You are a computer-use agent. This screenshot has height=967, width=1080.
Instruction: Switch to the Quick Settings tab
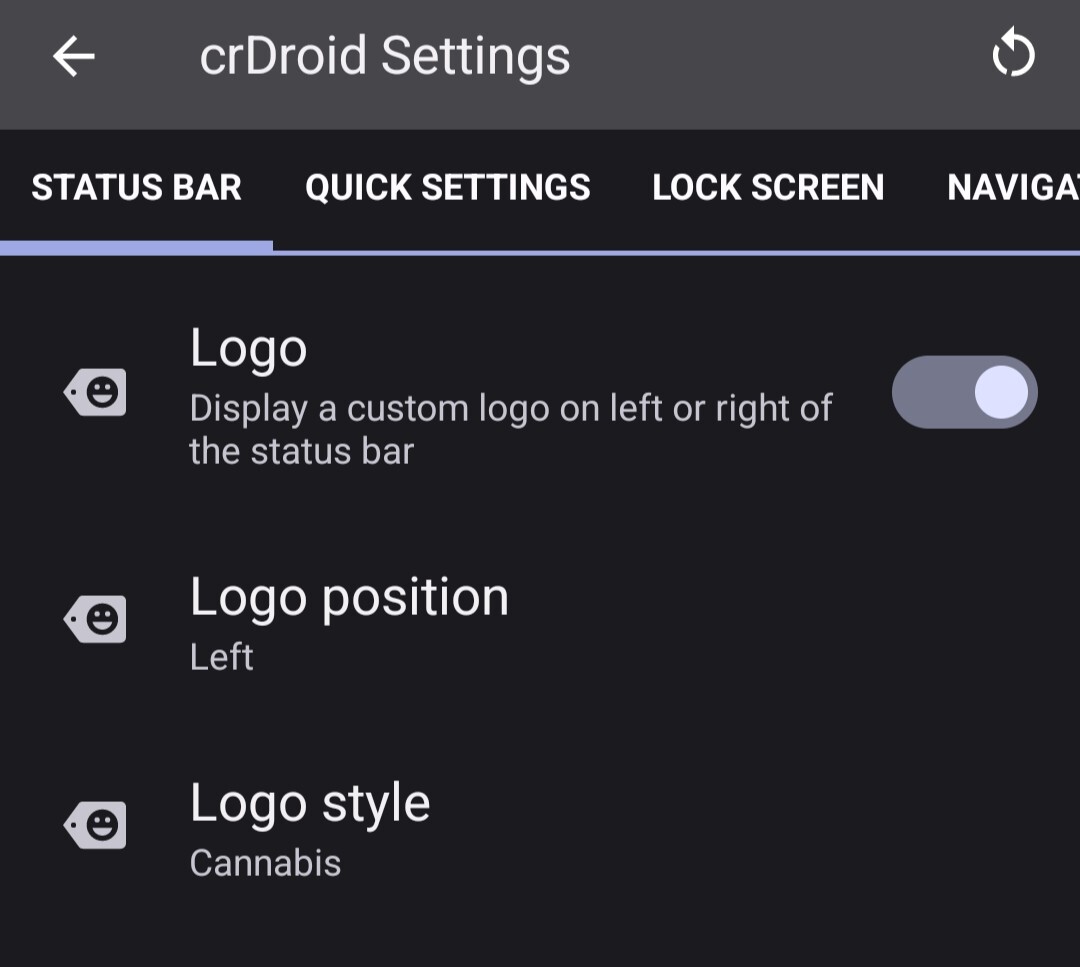click(x=448, y=187)
